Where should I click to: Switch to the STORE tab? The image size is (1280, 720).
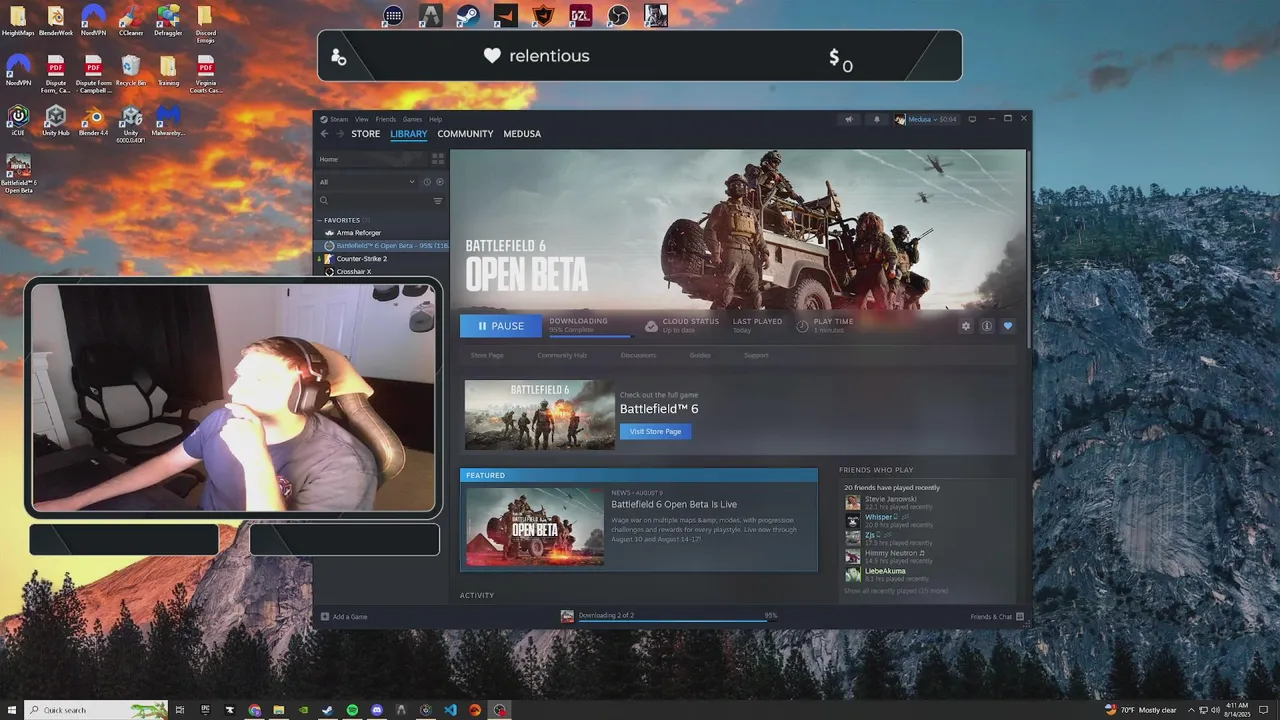(x=365, y=134)
